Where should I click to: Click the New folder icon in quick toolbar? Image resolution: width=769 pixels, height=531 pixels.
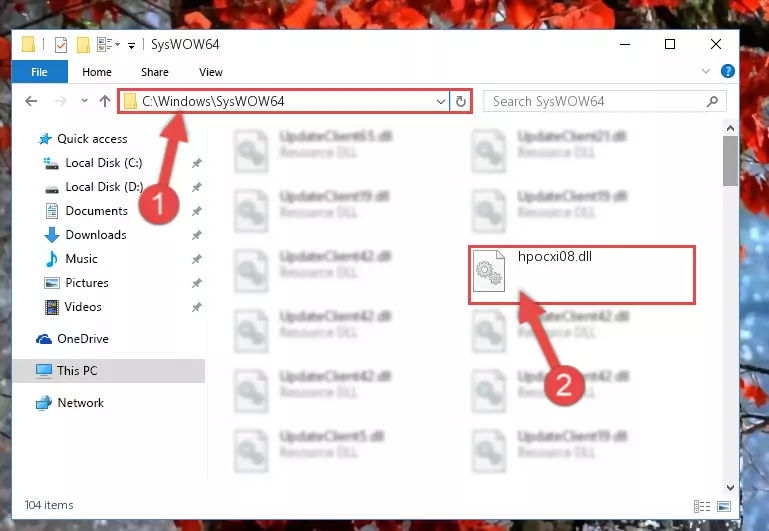coord(83,45)
